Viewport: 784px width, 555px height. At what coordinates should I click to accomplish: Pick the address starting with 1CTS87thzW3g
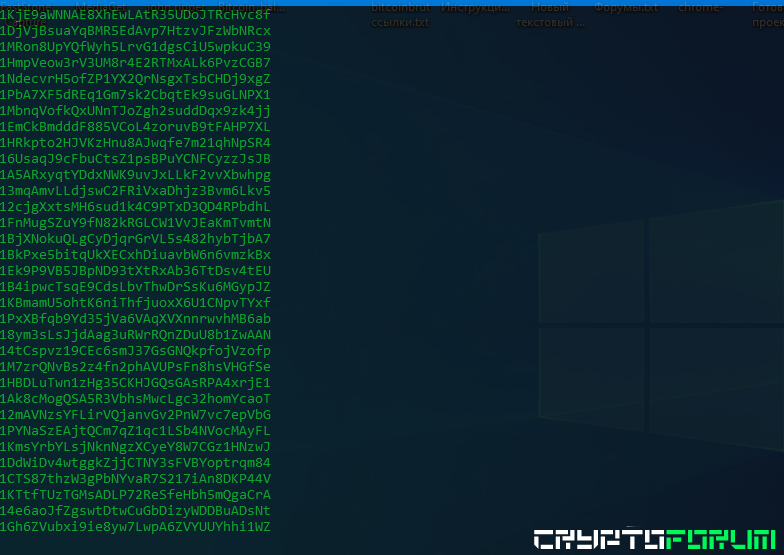135,478
